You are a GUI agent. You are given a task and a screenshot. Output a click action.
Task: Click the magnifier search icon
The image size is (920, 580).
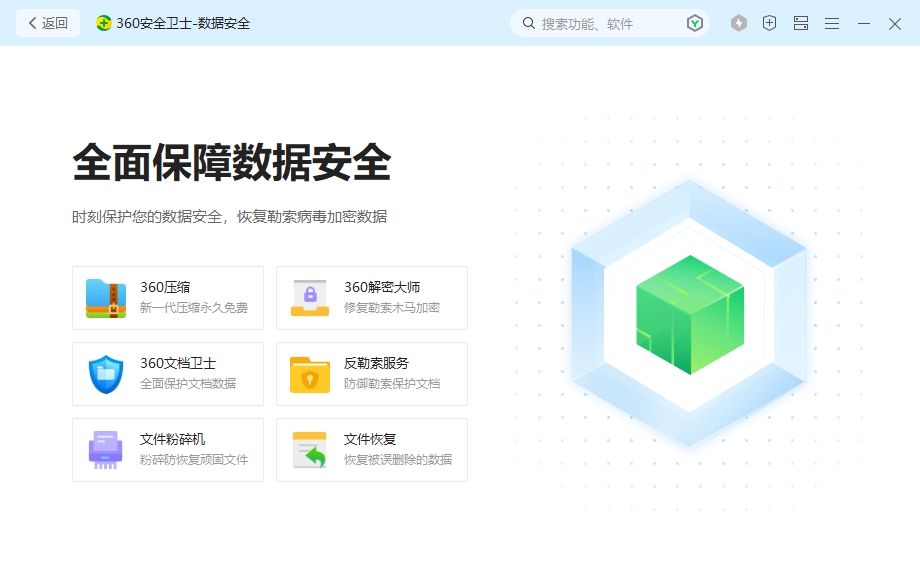(529, 23)
